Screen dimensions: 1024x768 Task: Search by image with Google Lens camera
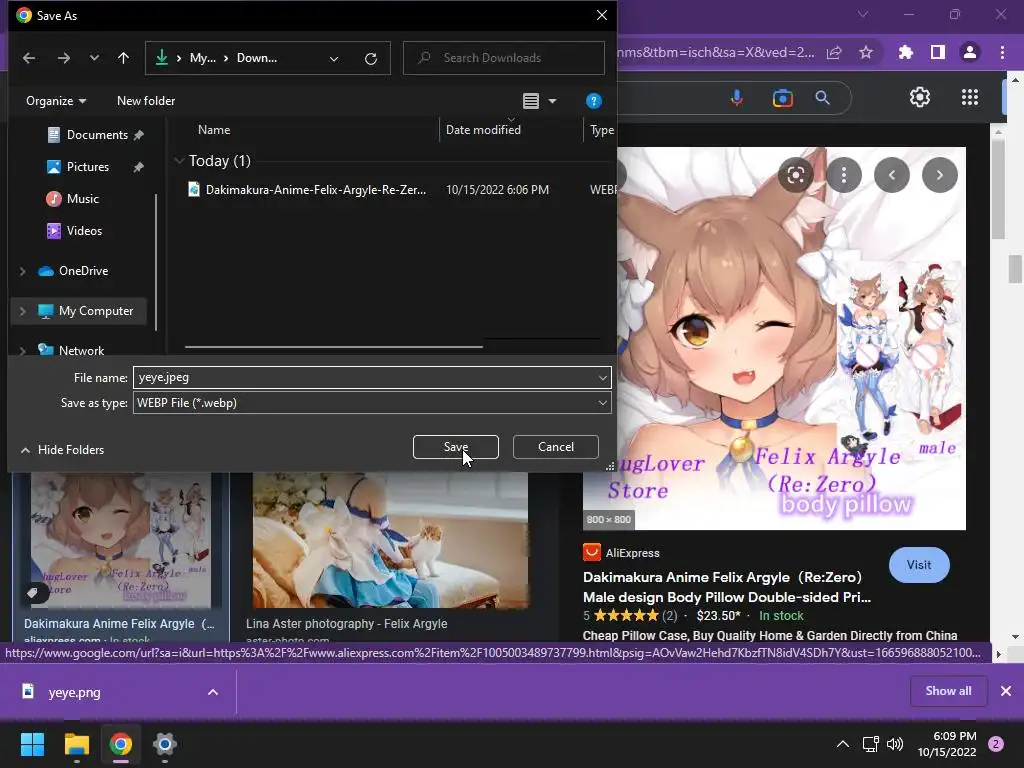(x=782, y=98)
